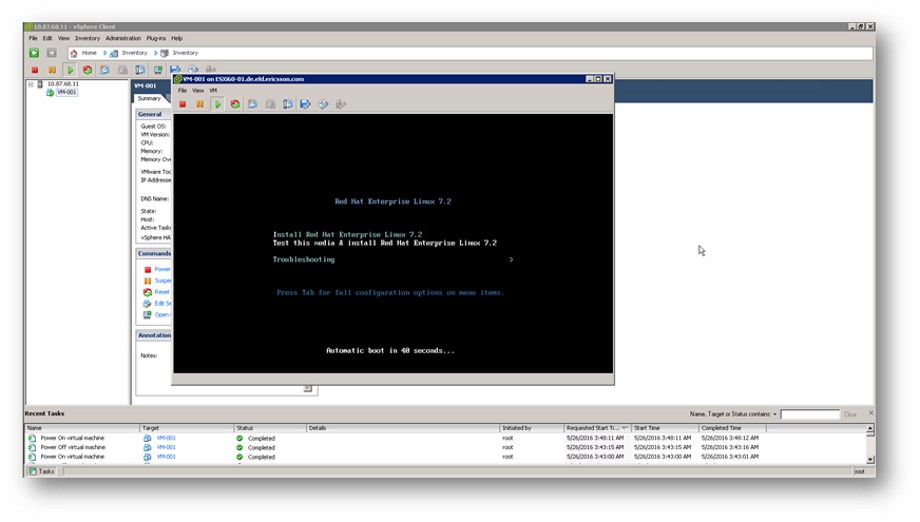Click the green back navigation arrow
The height and width of the screenshot is (522, 920).
(34, 53)
